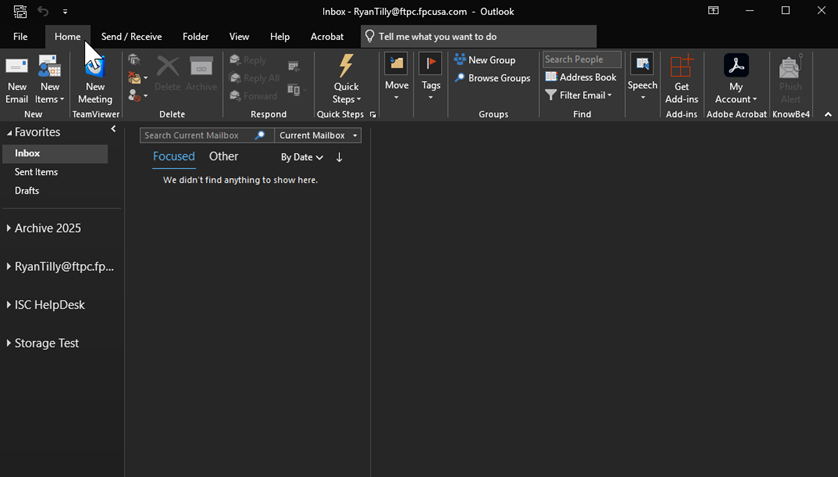Open the Address Book
The width and height of the screenshot is (838, 477).
point(581,77)
